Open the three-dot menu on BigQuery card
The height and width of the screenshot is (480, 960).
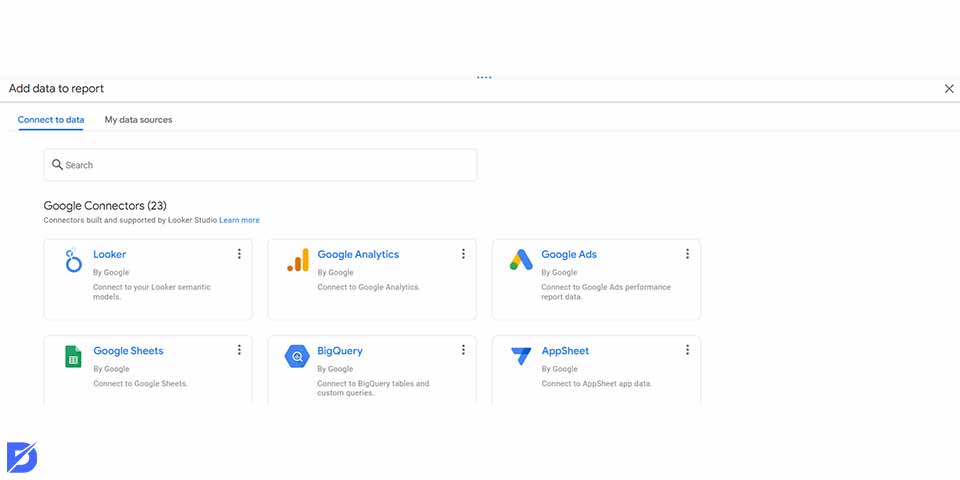coord(463,350)
